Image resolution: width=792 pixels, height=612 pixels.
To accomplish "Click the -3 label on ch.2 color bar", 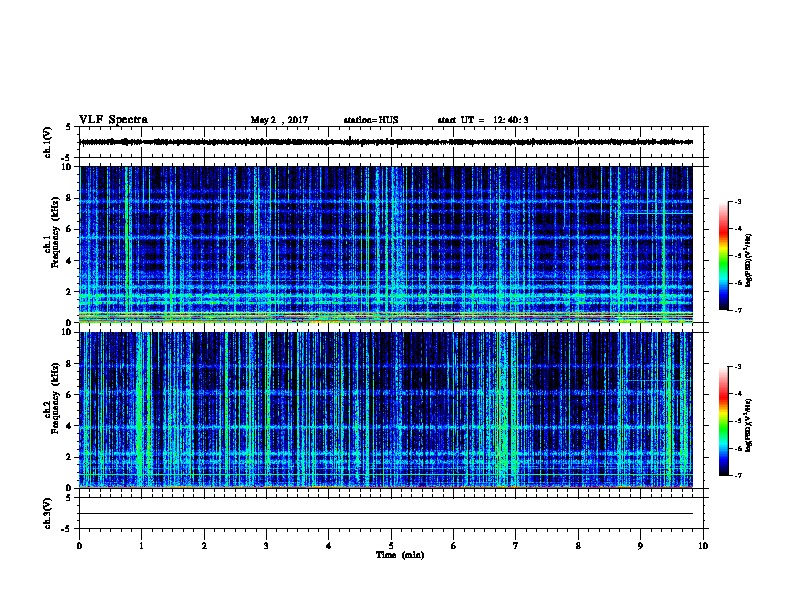I will pos(737,367).
